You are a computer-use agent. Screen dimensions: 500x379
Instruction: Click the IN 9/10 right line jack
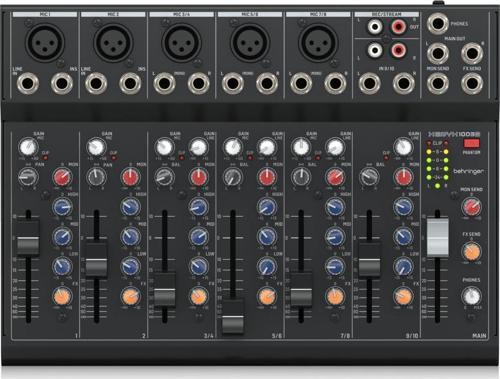[x=404, y=83]
